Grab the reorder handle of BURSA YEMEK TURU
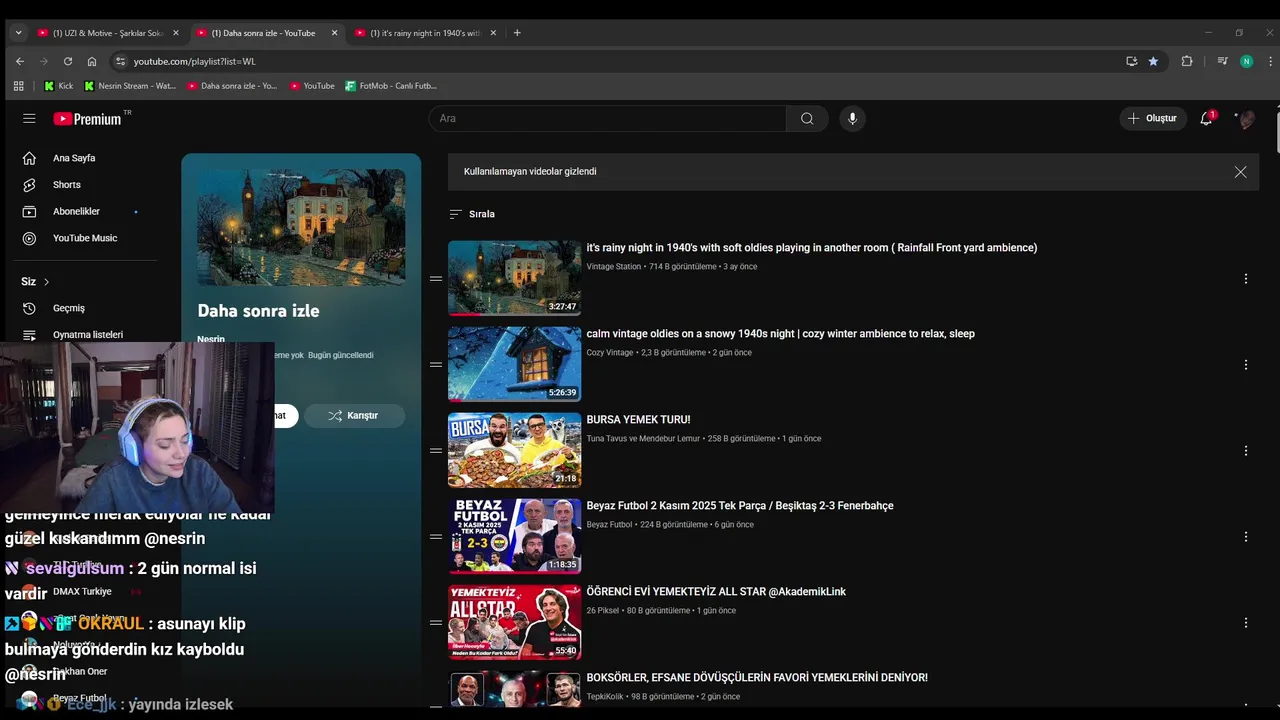The width and height of the screenshot is (1280, 720). tap(436, 451)
